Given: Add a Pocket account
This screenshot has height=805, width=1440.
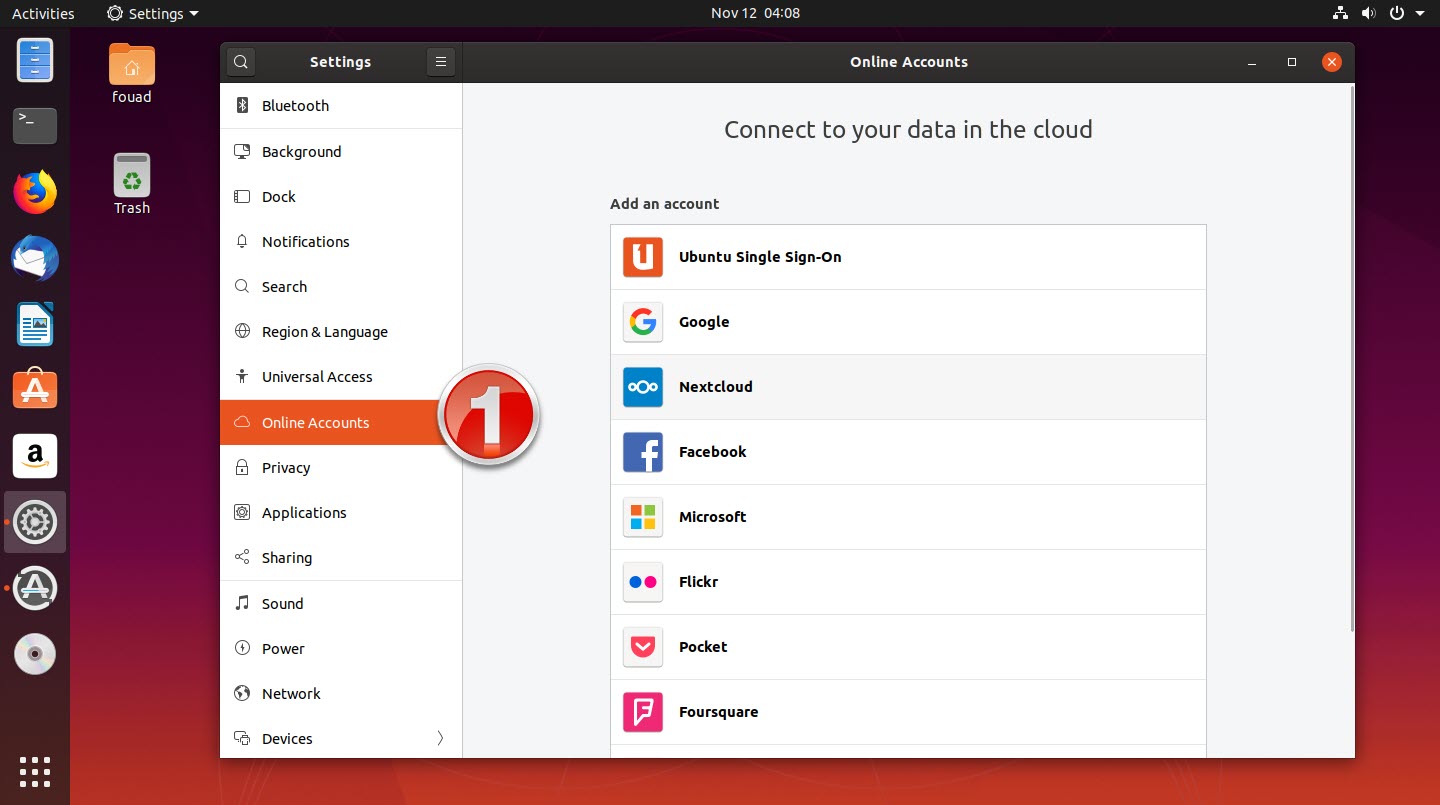Looking at the screenshot, I should (908, 647).
